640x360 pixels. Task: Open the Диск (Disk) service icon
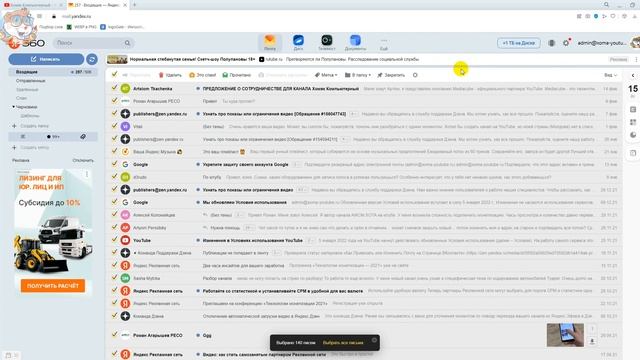(x=298, y=42)
